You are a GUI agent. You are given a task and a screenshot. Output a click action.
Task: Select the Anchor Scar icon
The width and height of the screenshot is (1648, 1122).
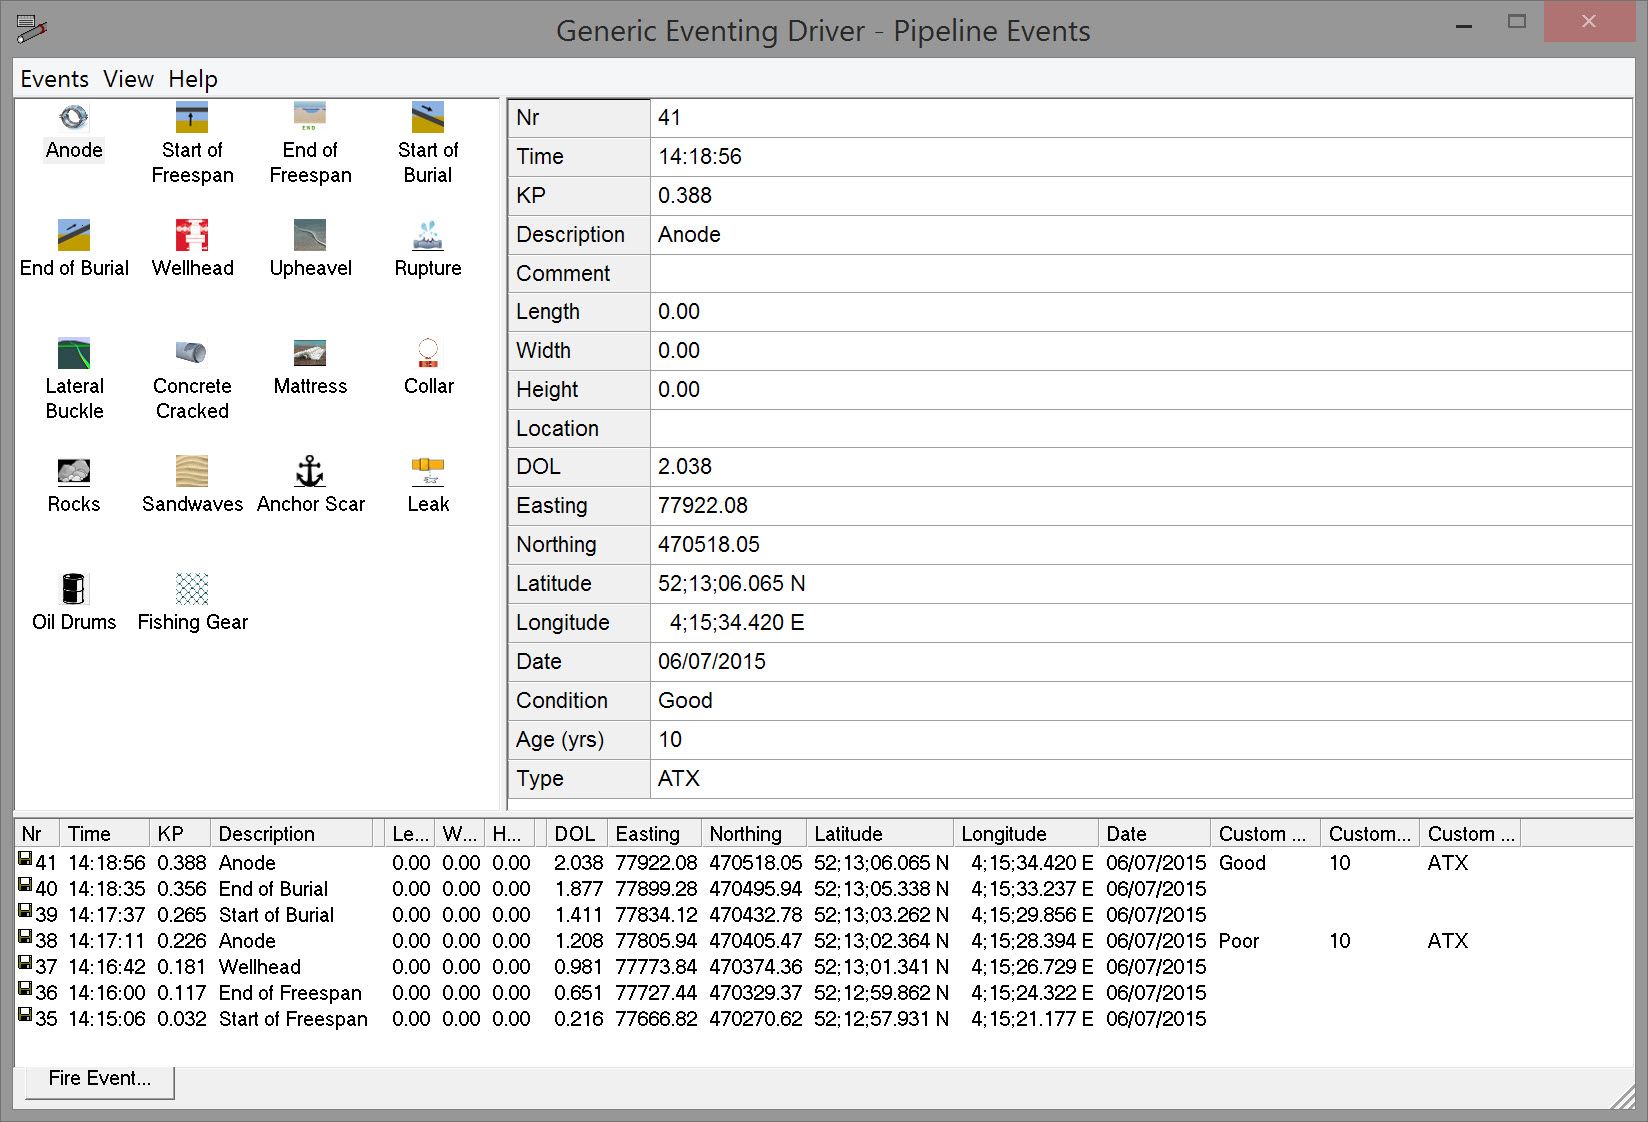pos(310,472)
